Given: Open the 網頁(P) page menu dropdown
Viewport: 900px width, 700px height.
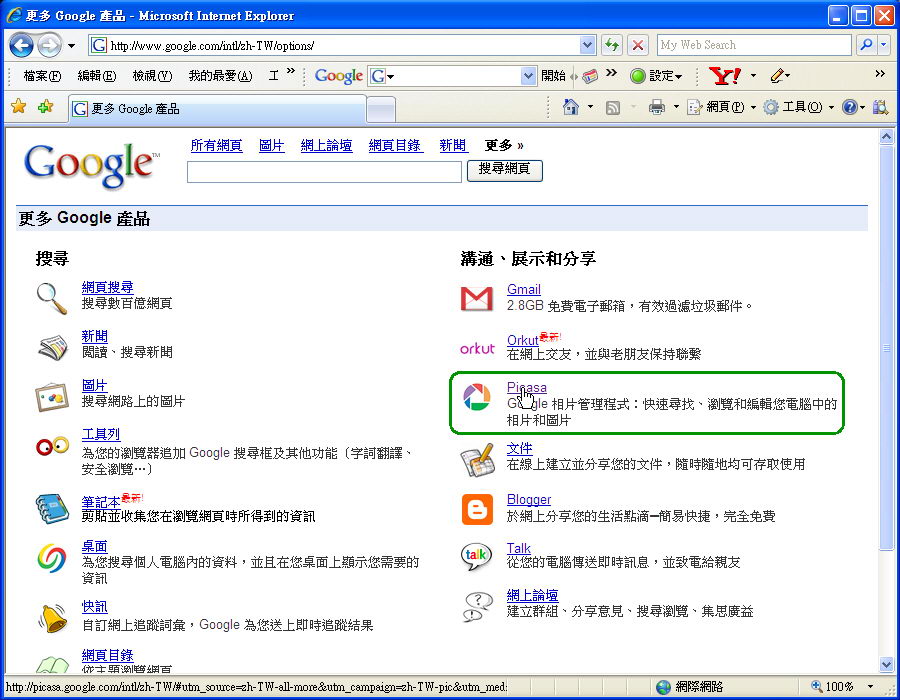Looking at the screenshot, I should (721, 107).
